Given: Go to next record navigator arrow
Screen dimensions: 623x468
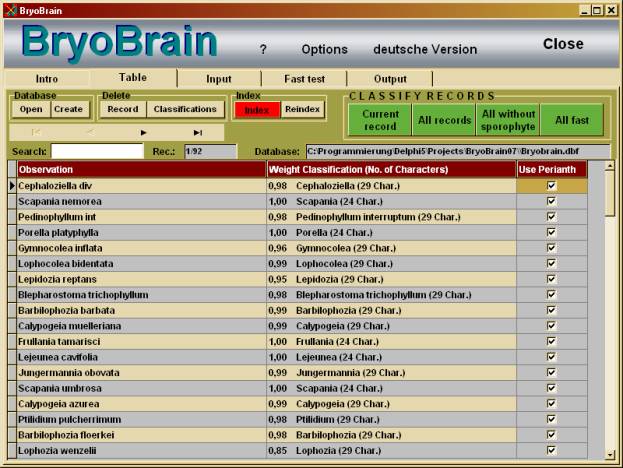Looking at the screenshot, I should coord(144,132).
